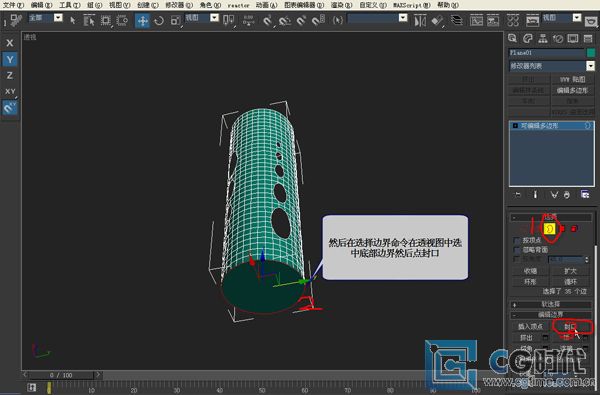The height and width of the screenshot is (395, 600).
Task: Open the Display panel monitor icon
Action: 573,38
